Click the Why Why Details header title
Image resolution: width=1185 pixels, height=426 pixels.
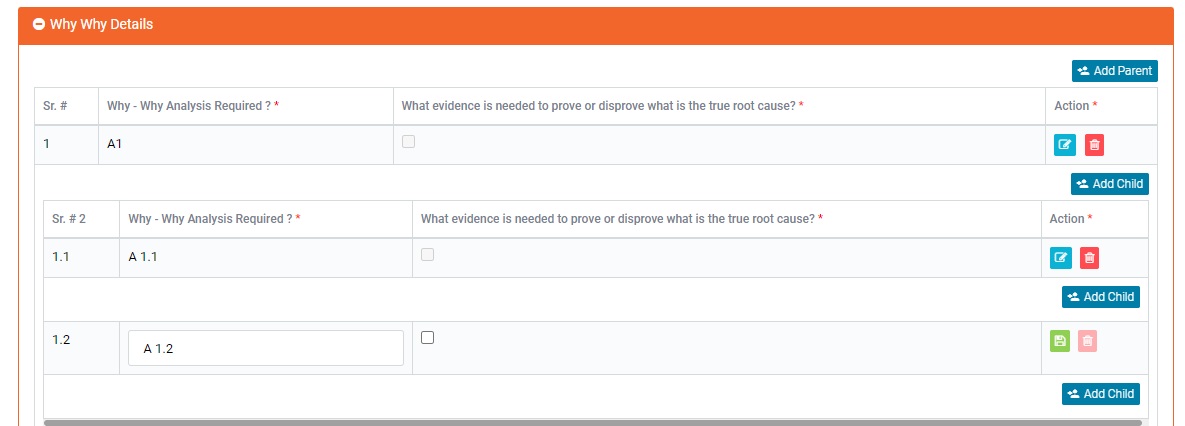click(x=101, y=24)
